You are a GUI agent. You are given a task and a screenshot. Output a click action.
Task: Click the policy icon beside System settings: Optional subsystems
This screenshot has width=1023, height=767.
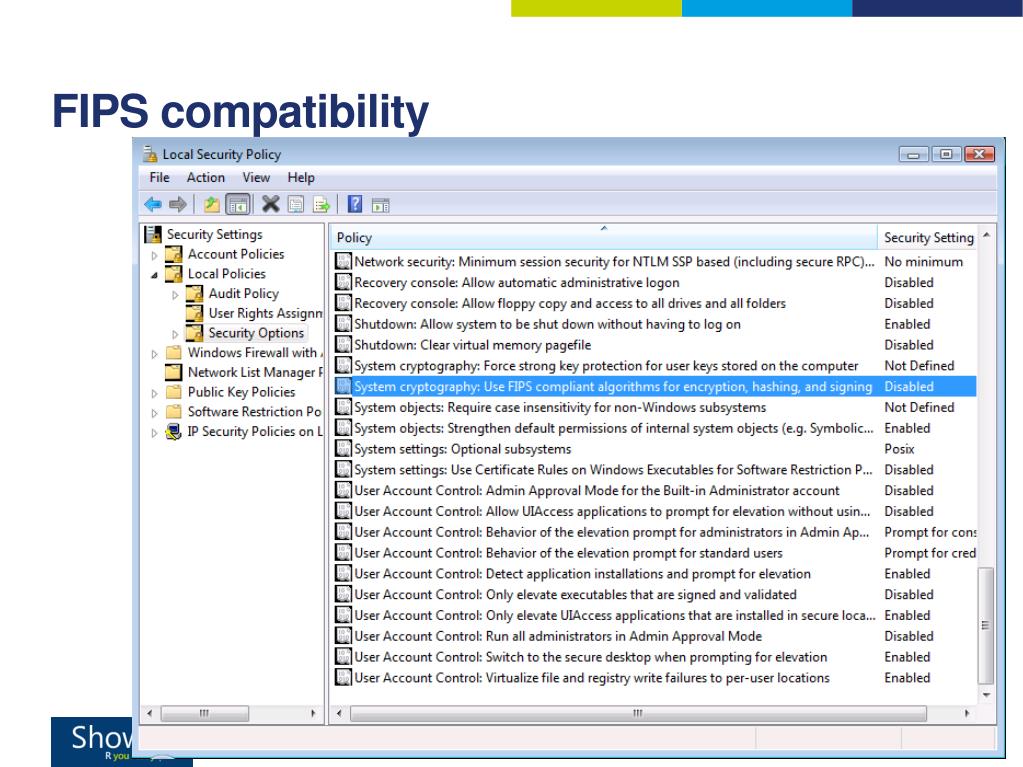343,449
